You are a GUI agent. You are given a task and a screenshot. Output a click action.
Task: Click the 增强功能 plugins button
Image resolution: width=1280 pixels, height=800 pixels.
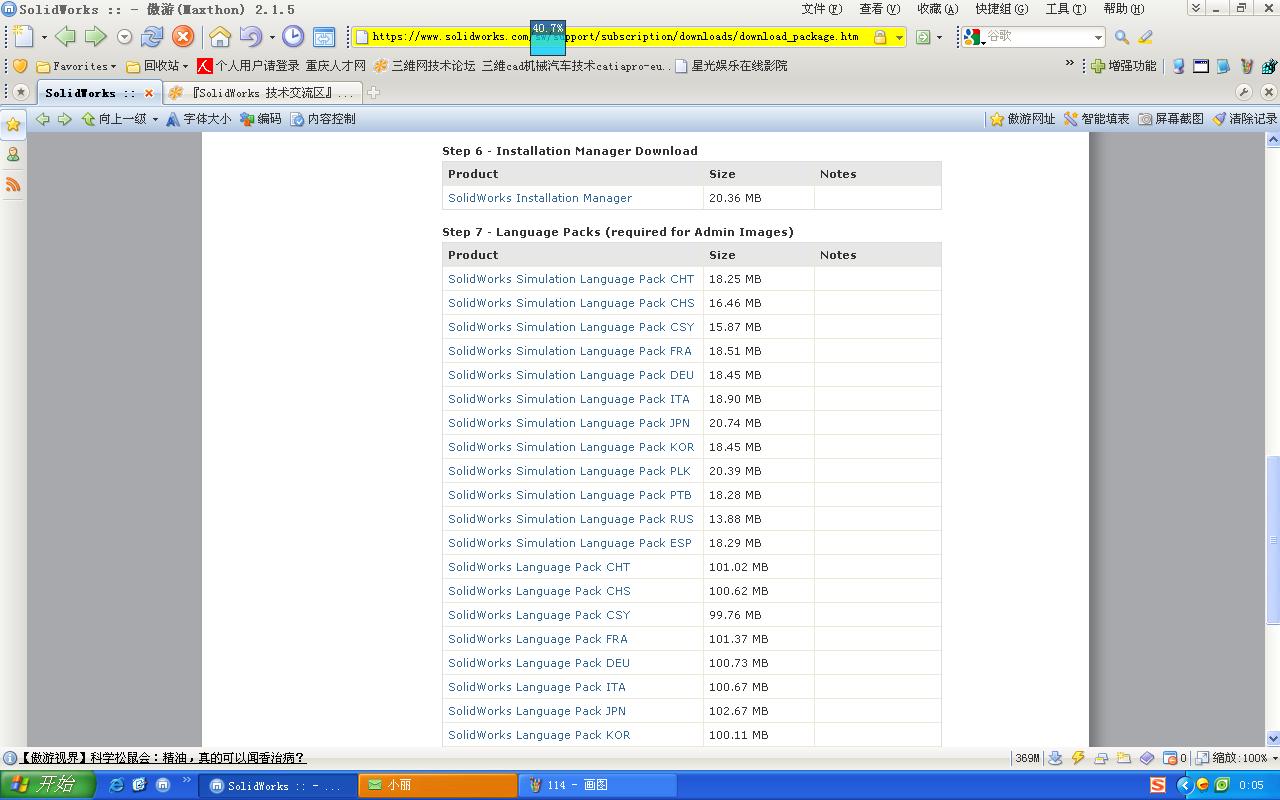point(1124,66)
